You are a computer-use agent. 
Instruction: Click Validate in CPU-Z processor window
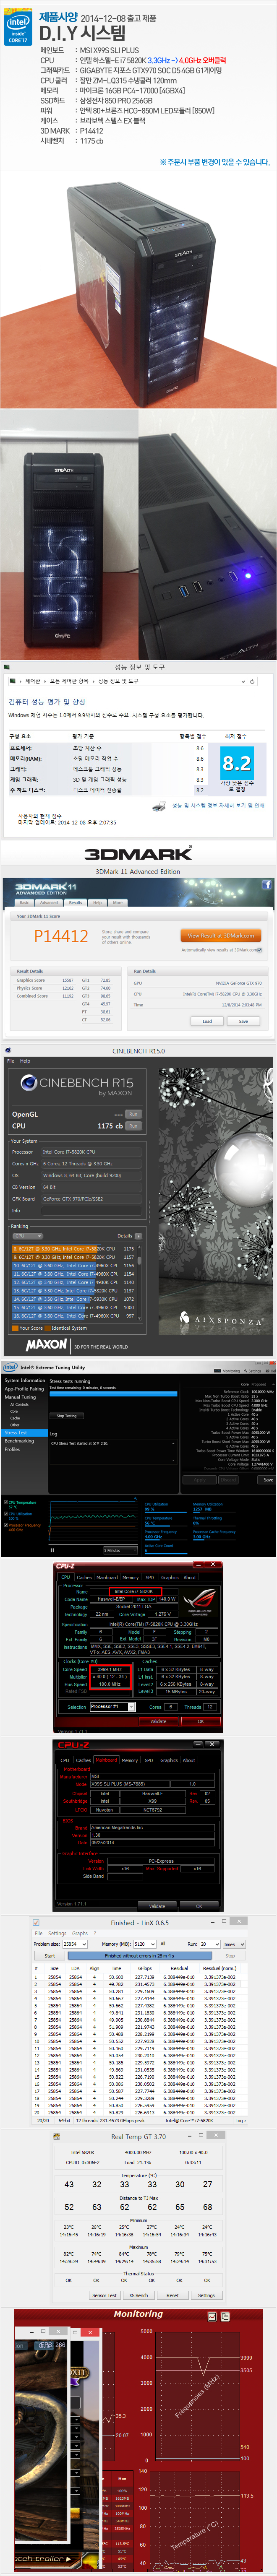[157, 1722]
